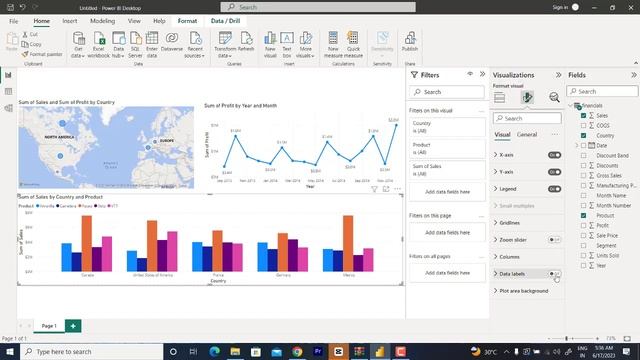Check the Units Sold field

click(583, 256)
